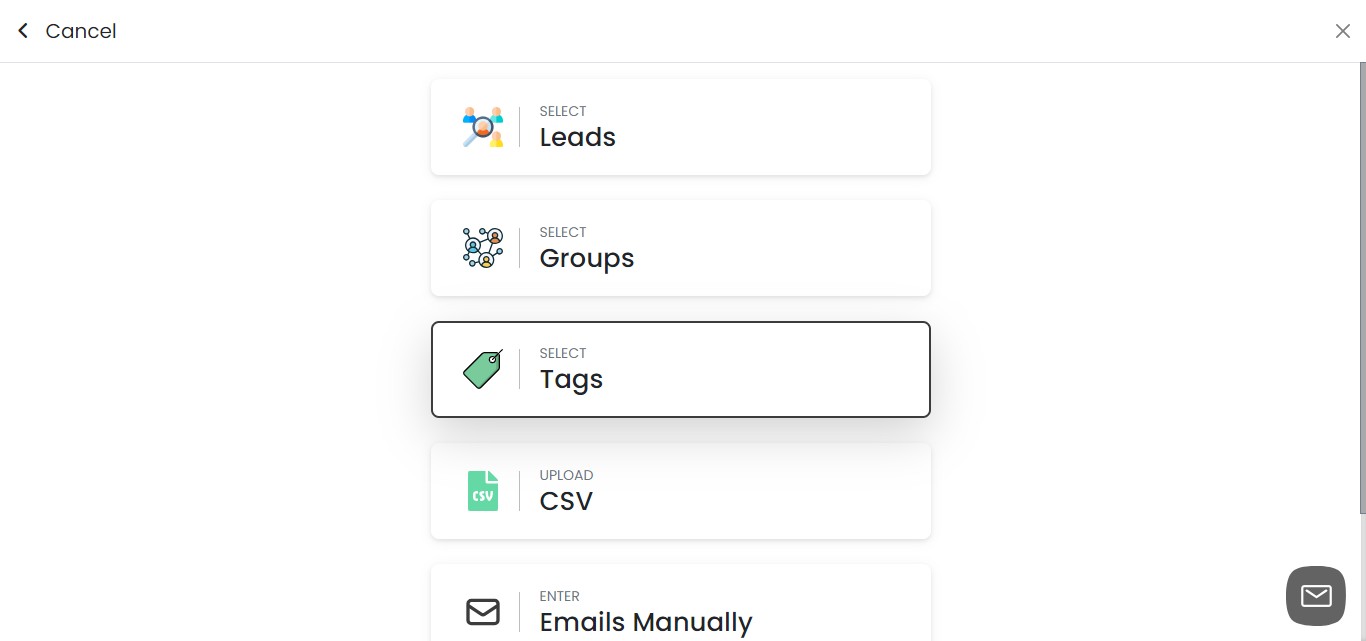Select the highlighted Tags card
This screenshot has width=1366, height=641.
click(x=680, y=368)
